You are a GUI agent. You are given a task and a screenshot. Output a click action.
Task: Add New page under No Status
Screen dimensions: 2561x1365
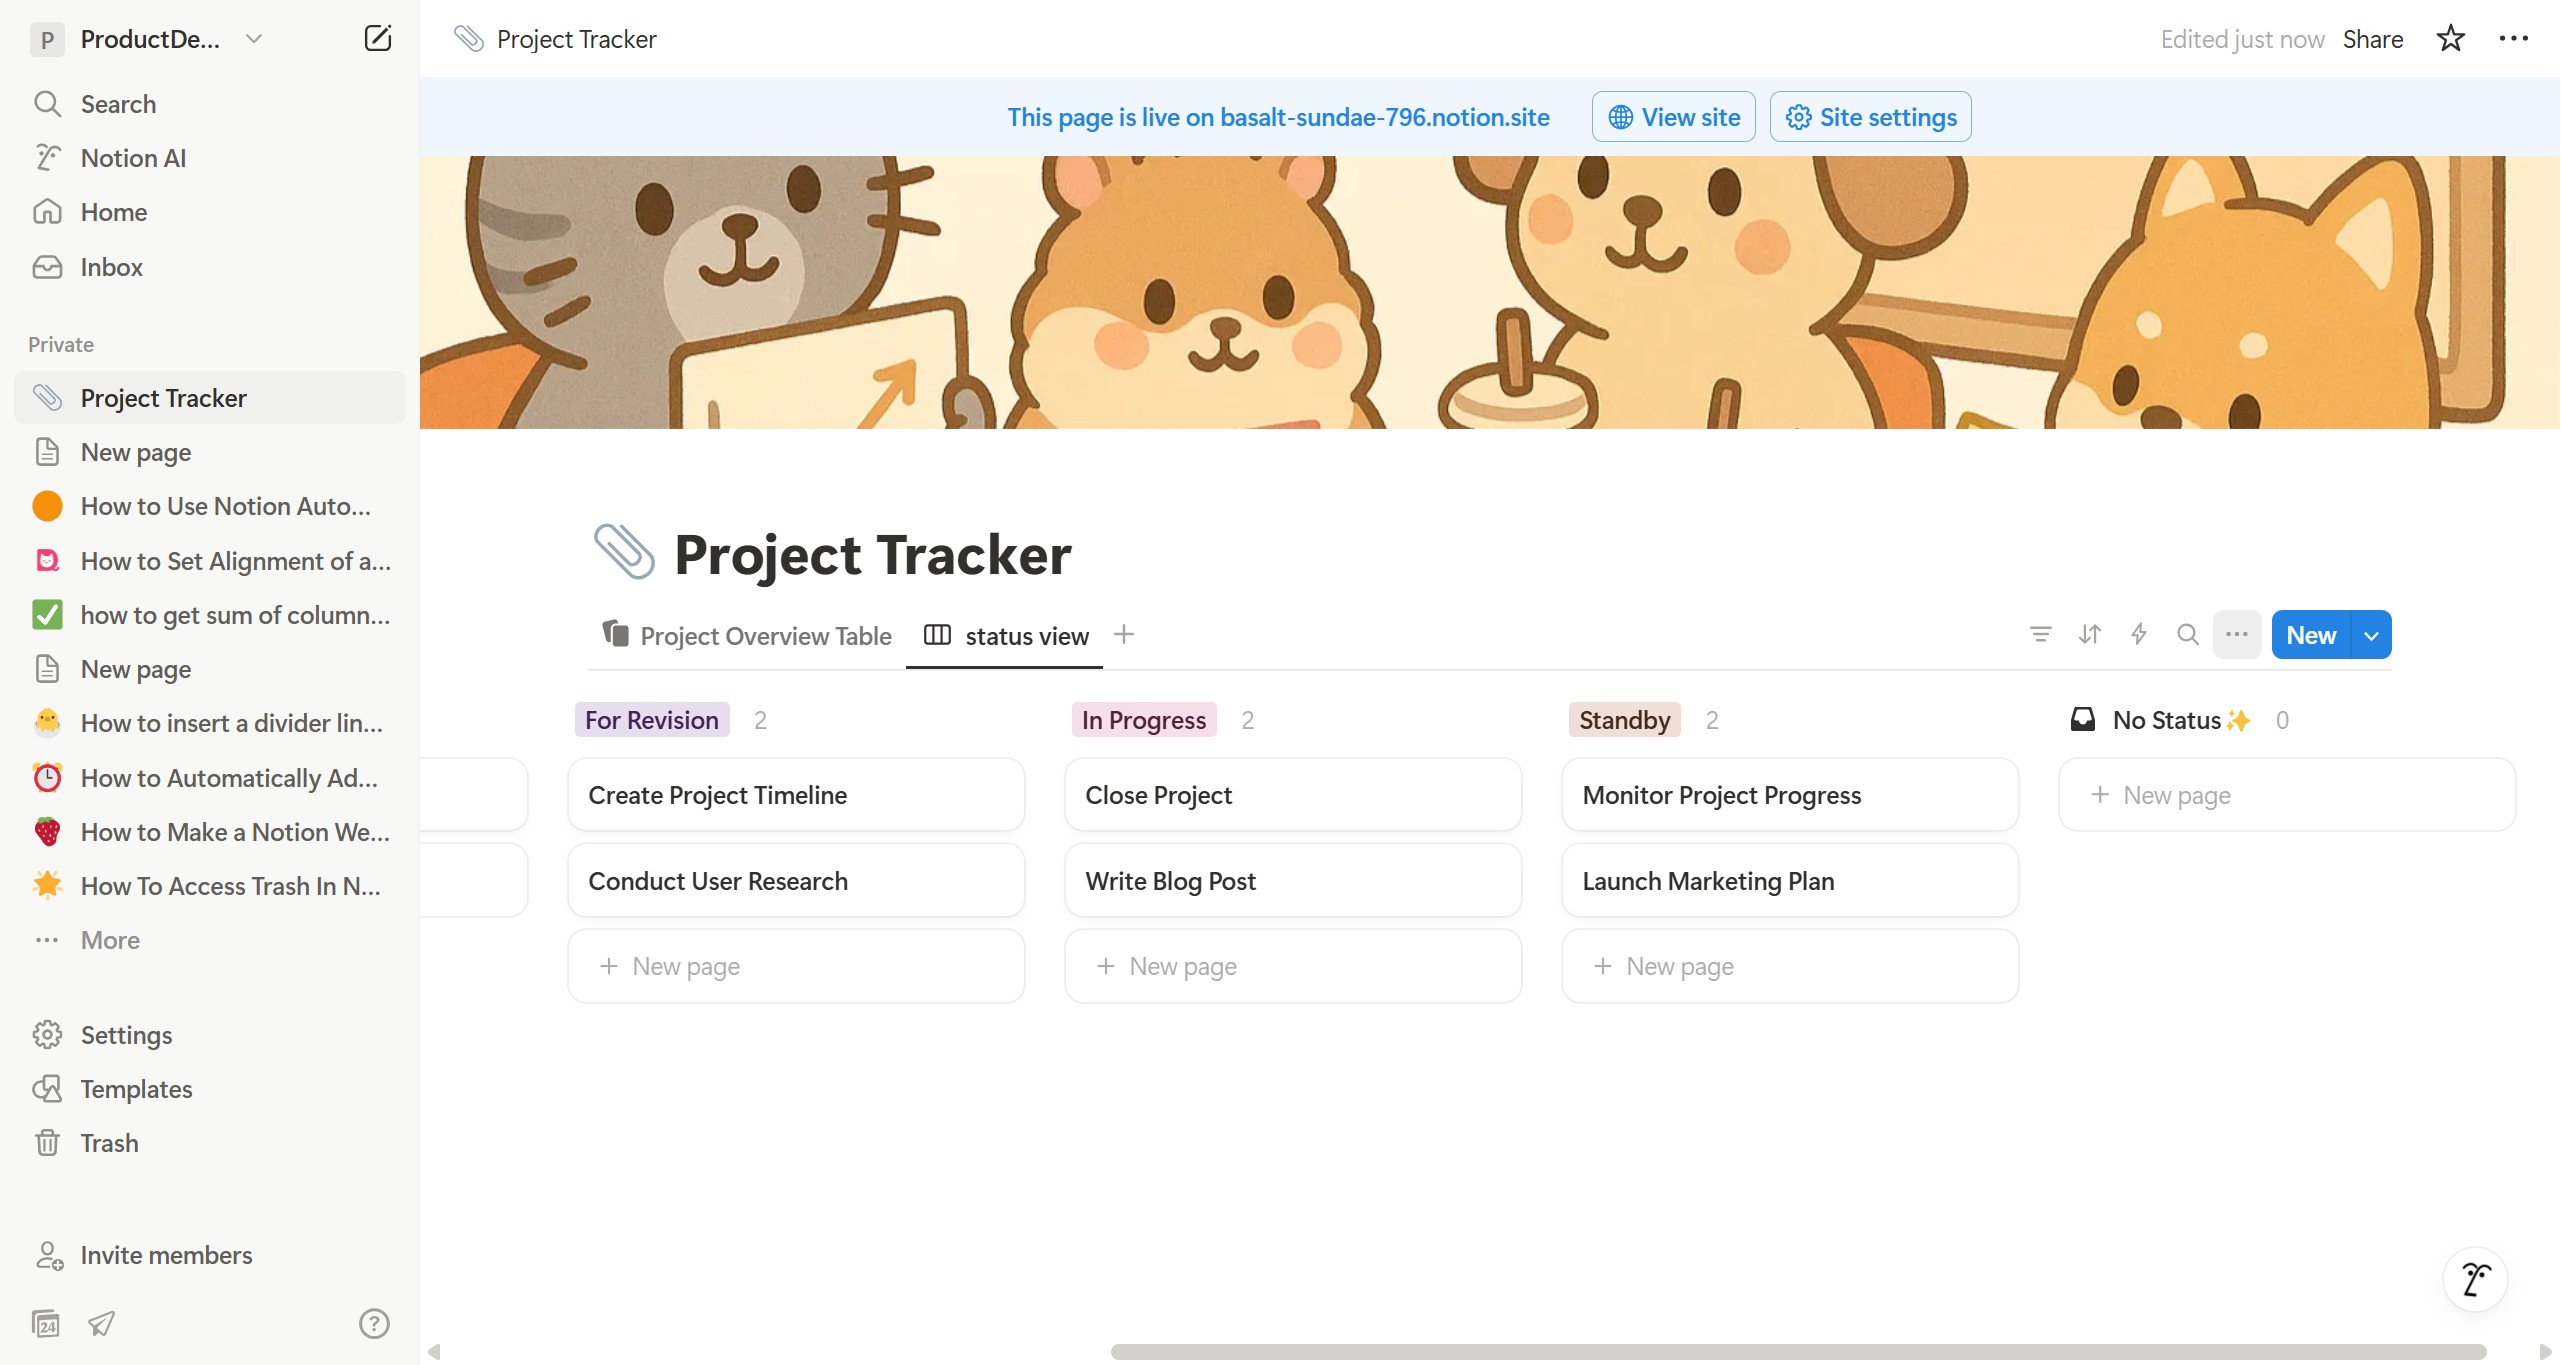2287,795
